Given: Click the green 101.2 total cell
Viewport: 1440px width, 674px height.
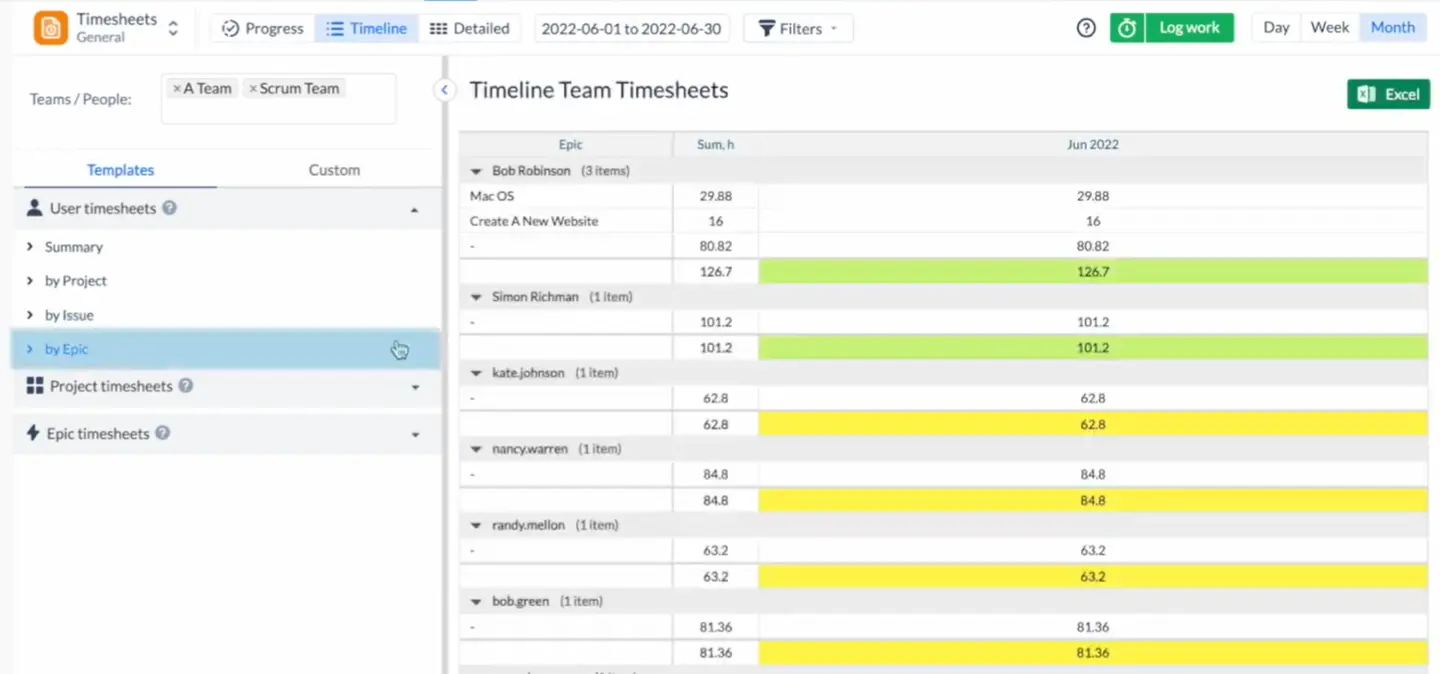Looking at the screenshot, I should coord(1093,348).
